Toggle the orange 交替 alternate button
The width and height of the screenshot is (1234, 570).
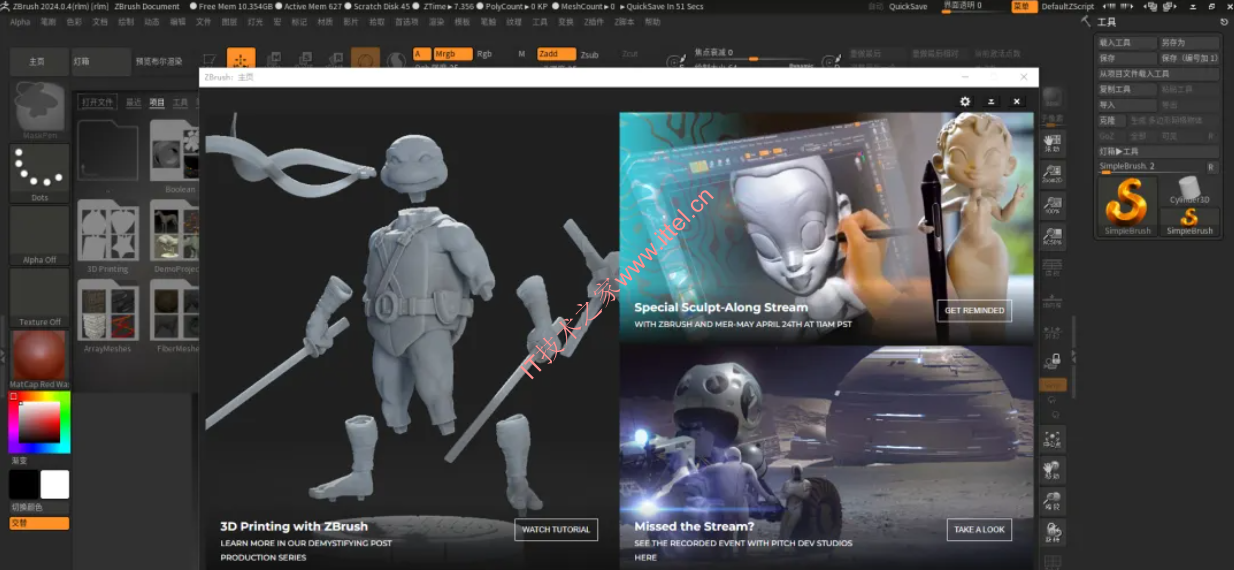(40, 523)
